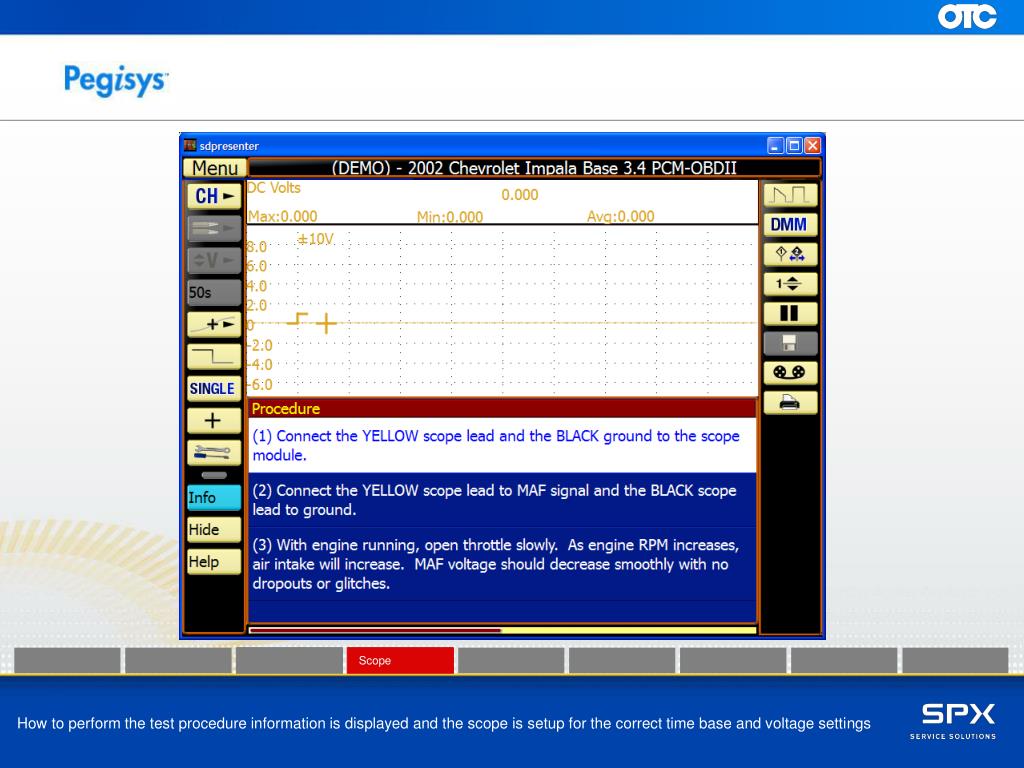Click the DC Volts label
1024x768 pixels.
274,188
